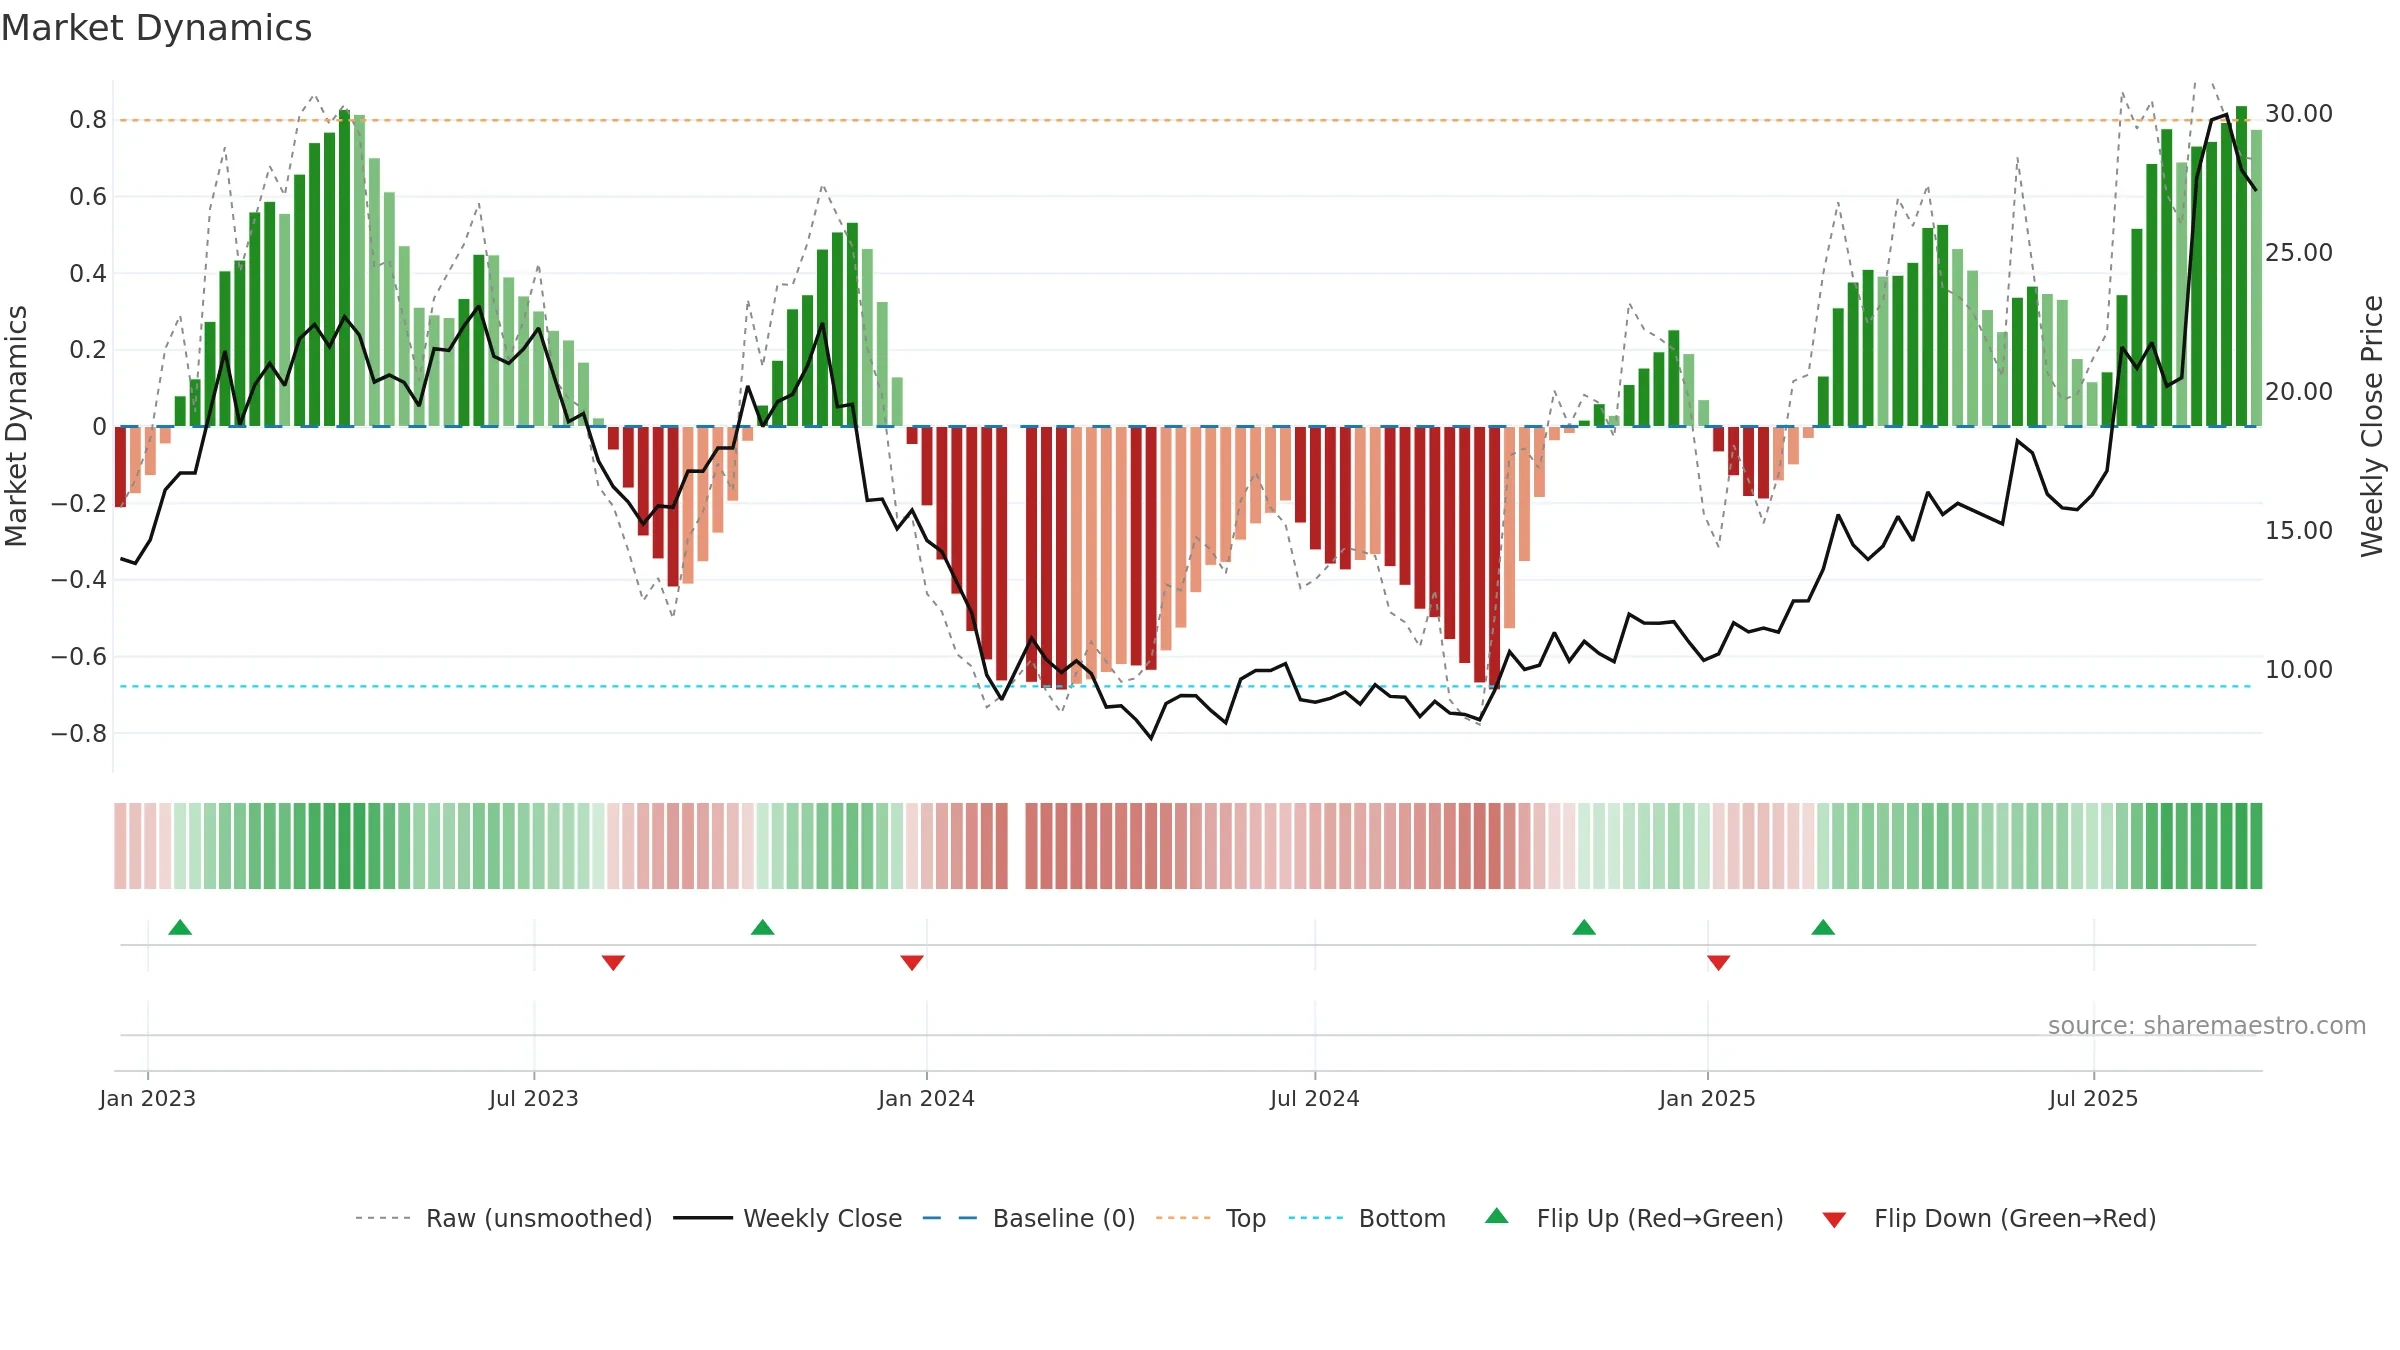Screen dimensions: 2400x1350
Task: Click the 25.00 price axis label
Action: tap(2299, 252)
